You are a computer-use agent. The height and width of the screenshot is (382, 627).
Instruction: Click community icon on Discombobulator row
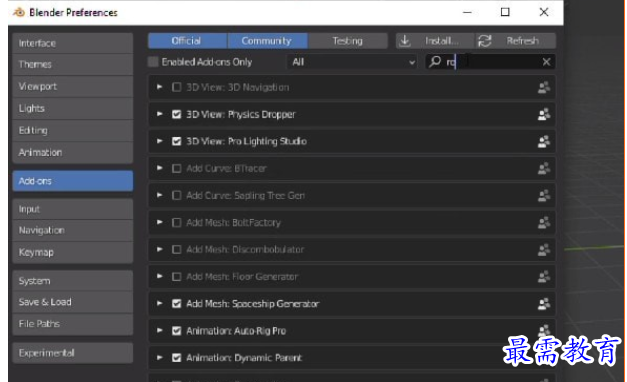pos(544,250)
